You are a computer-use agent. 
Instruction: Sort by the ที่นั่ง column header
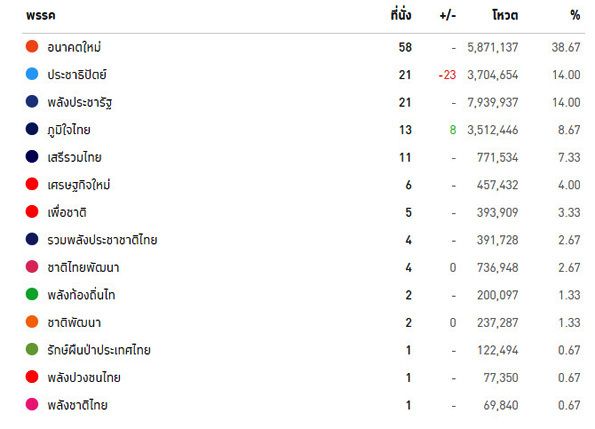pyautogui.click(x=401, y=15)
